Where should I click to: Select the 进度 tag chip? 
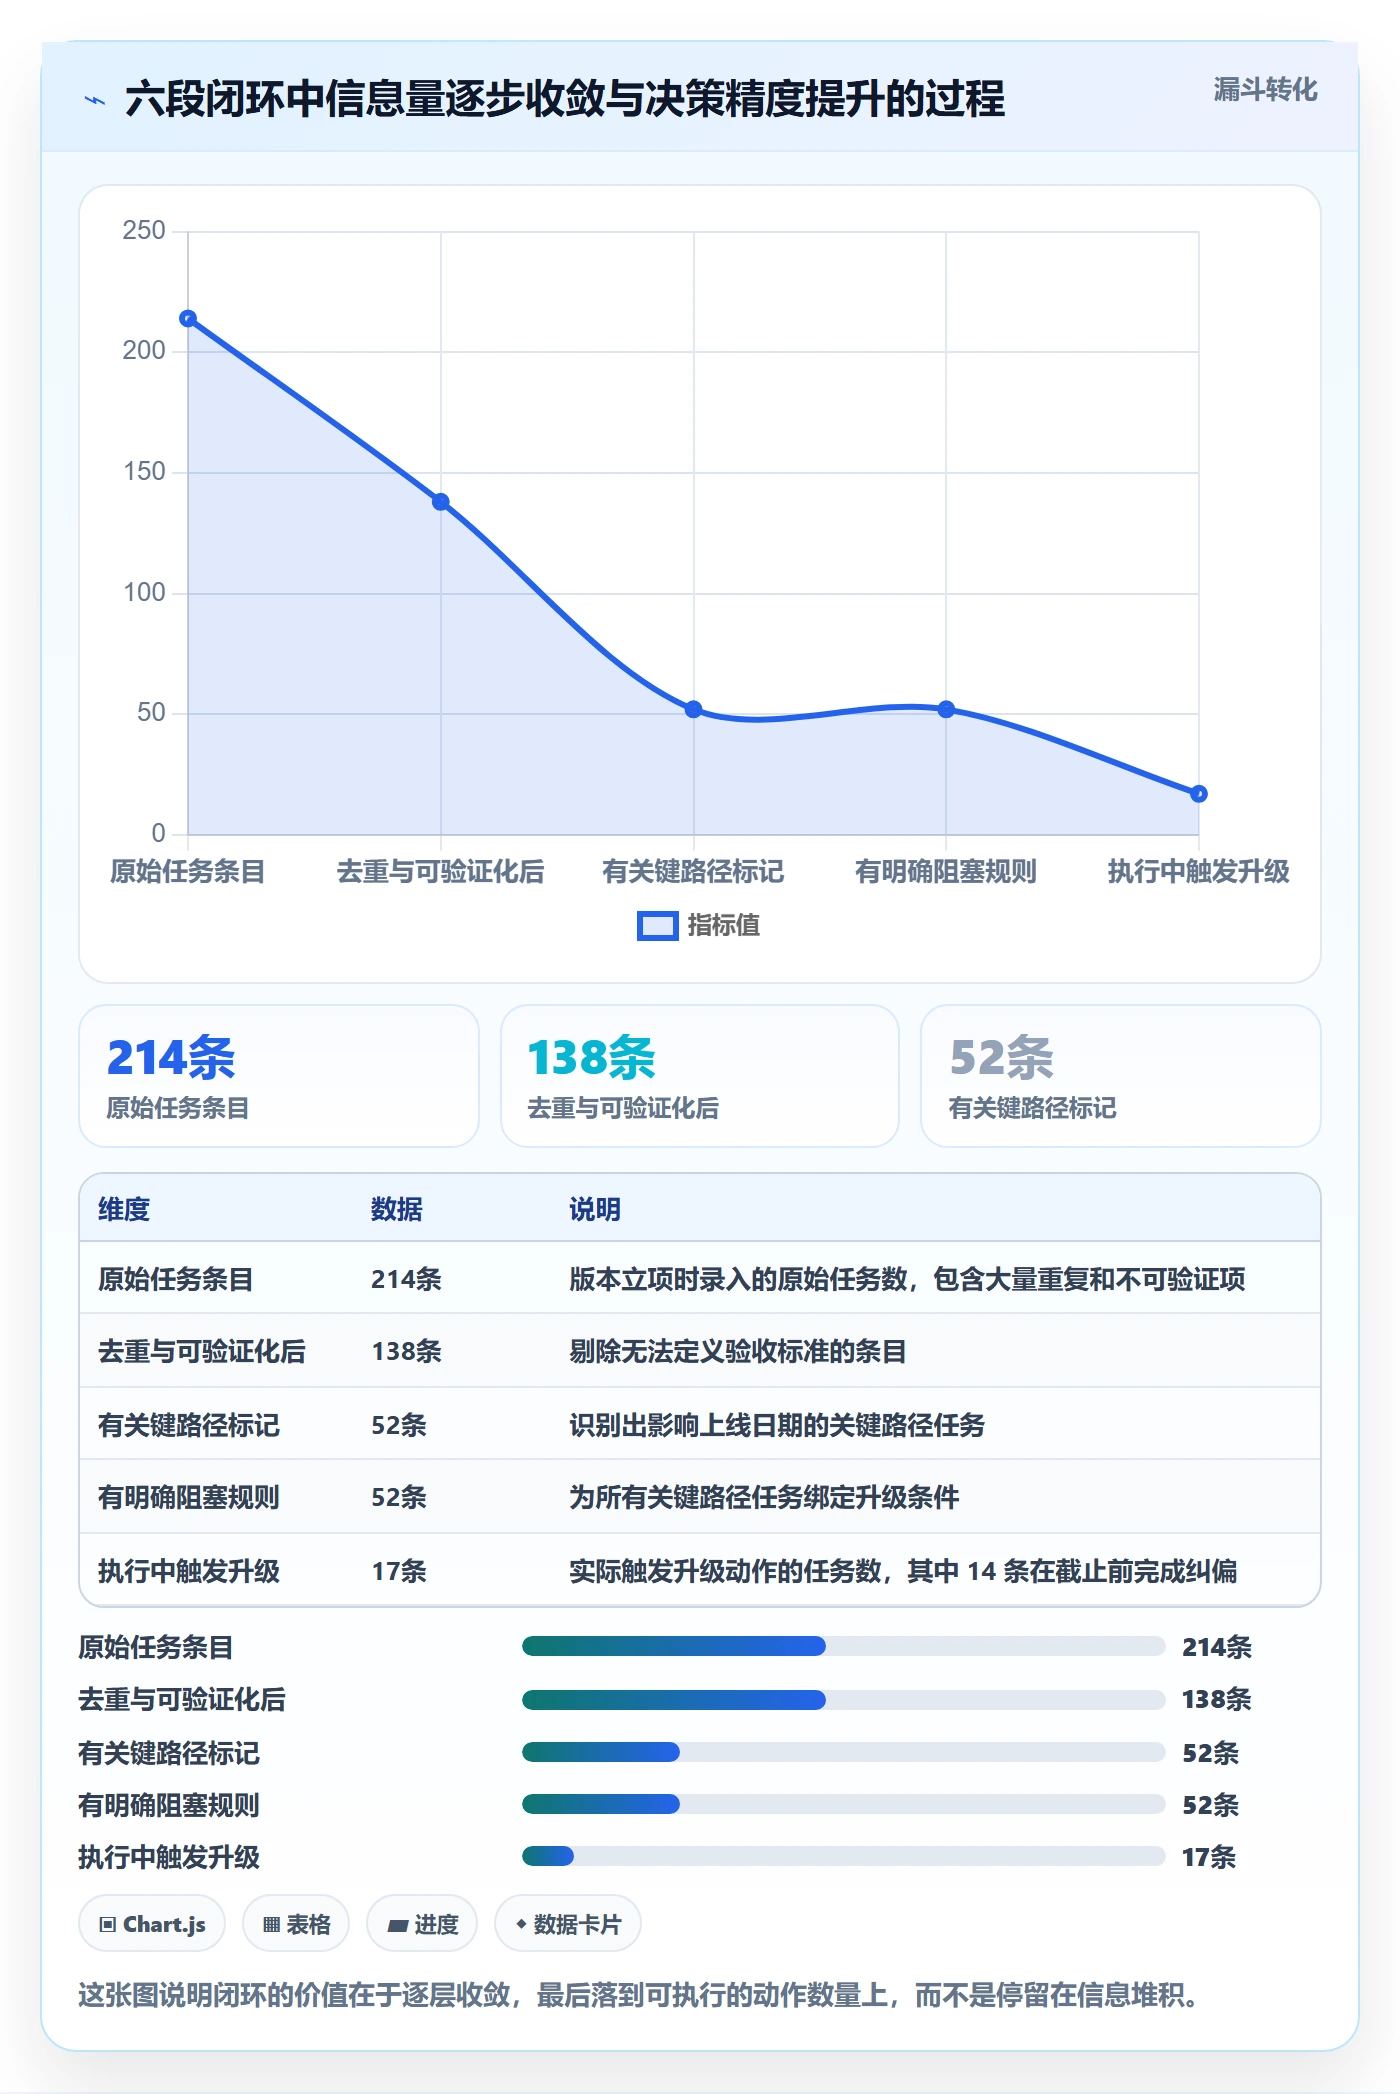click(422, 1924)
